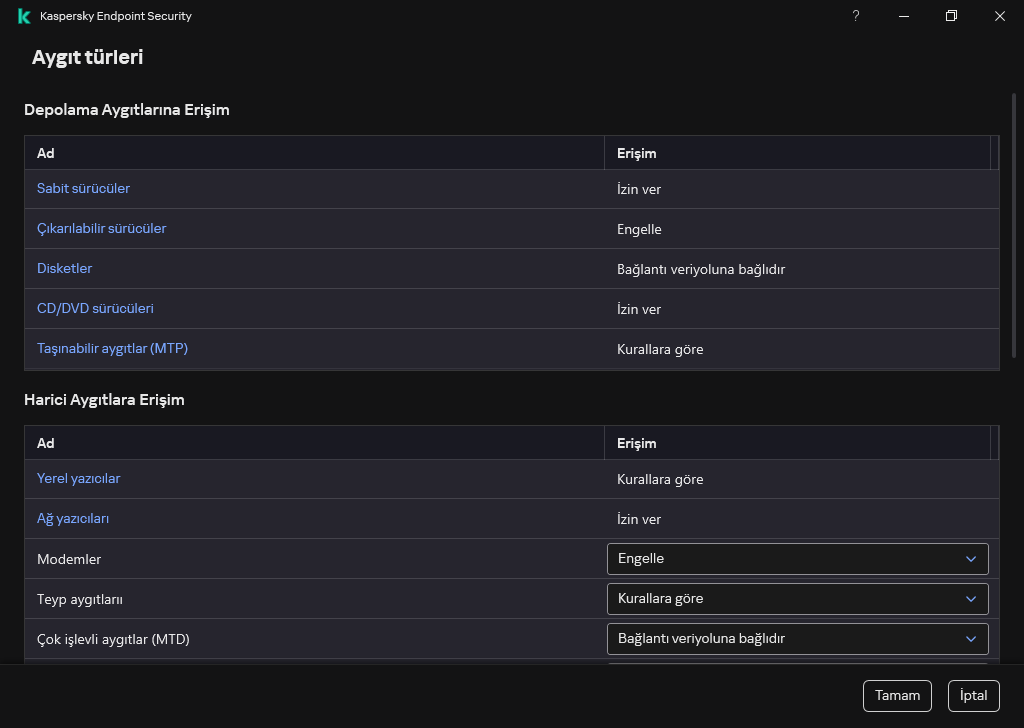
Task: Open Taşınabilir aygıtlar (MTP) link
Action: (112, 349)
